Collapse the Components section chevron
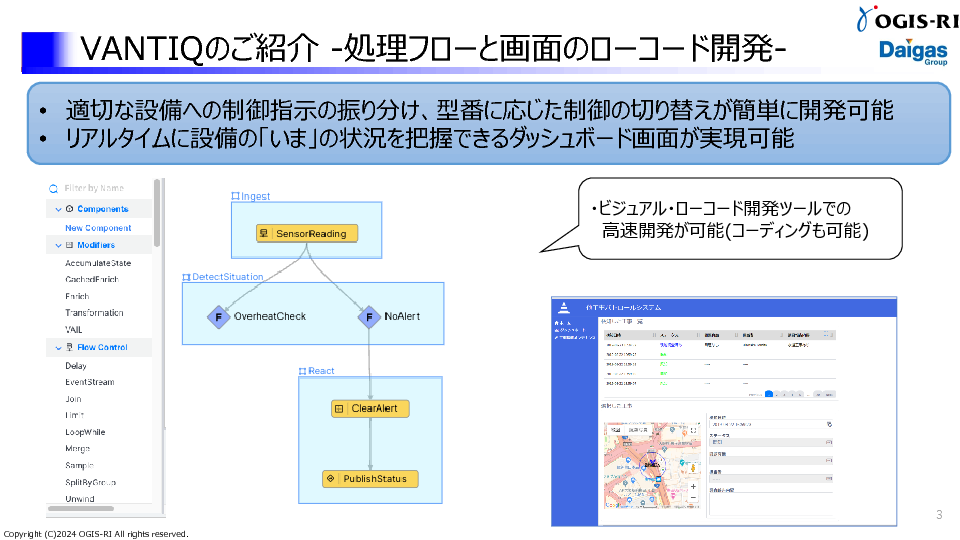The height and width of the screenshot is (540, 960). [57, 209]
